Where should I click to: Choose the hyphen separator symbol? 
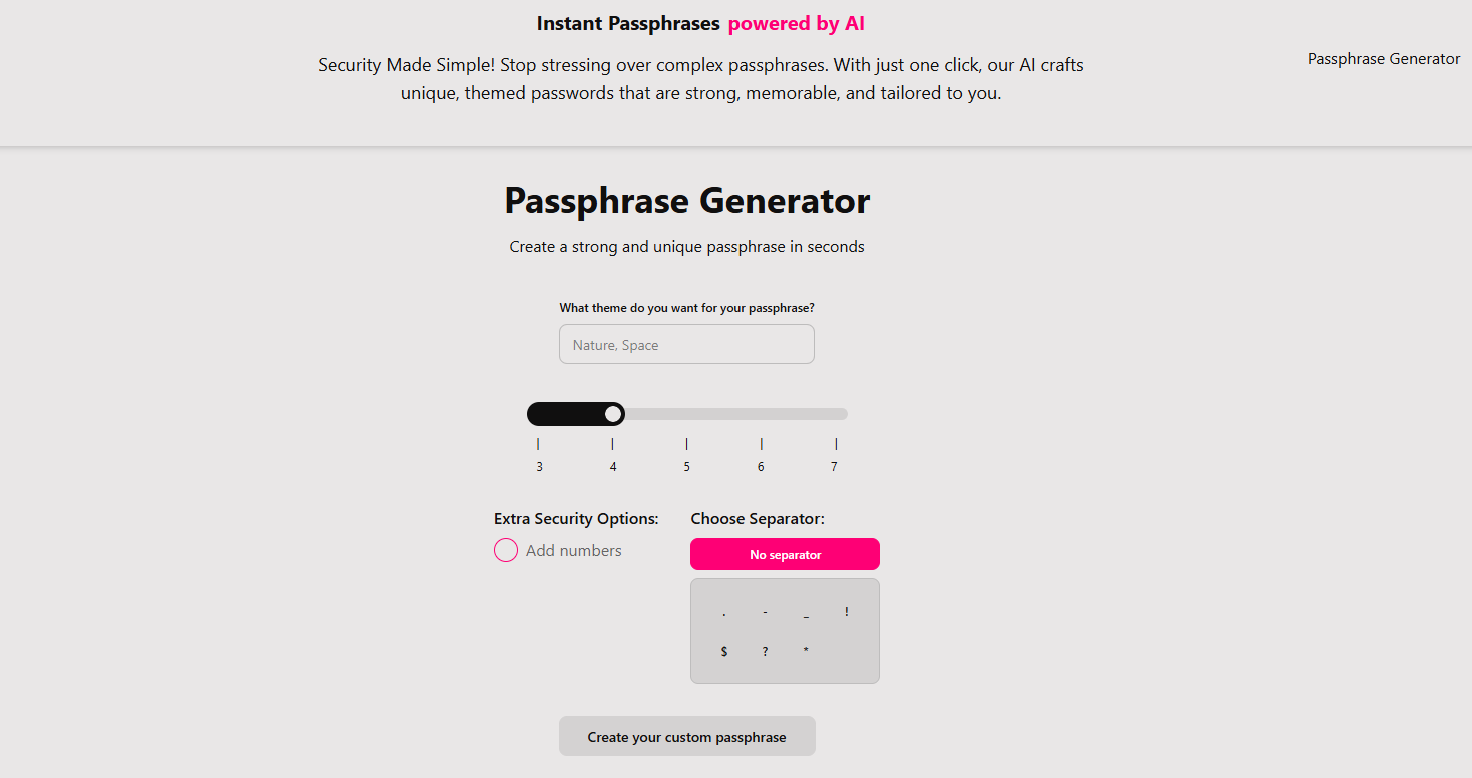click(765, 612)
